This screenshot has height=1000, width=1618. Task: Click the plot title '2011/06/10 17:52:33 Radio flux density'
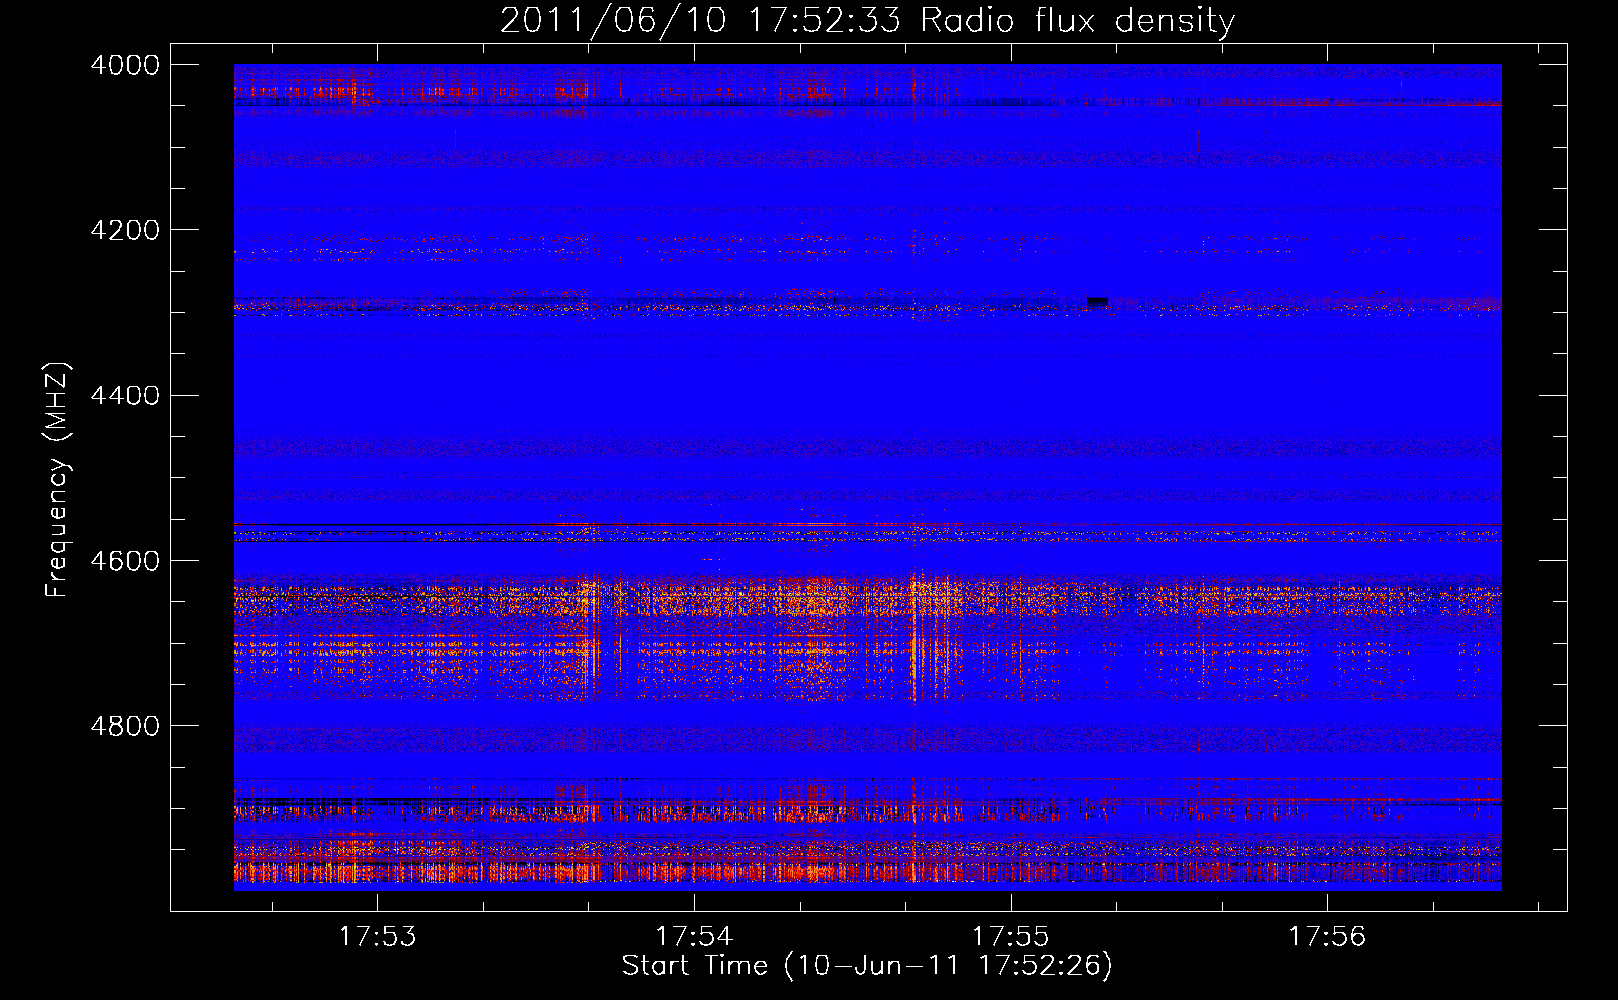[867, 20]
